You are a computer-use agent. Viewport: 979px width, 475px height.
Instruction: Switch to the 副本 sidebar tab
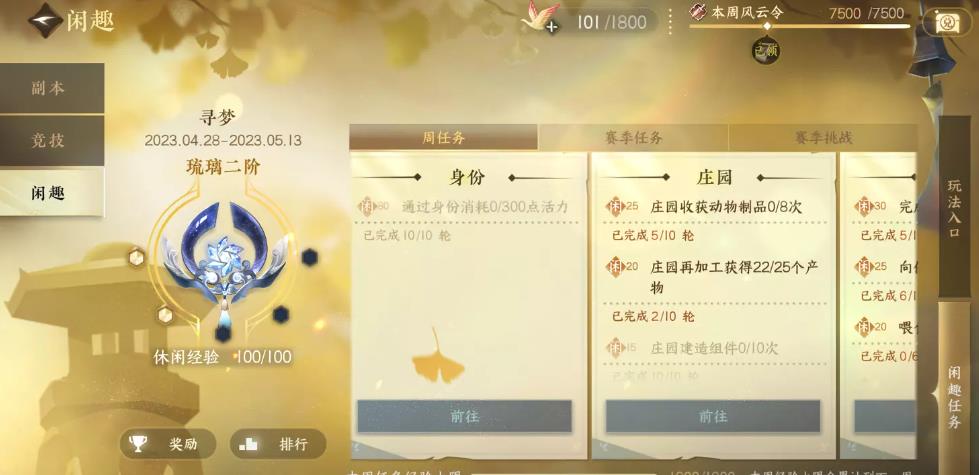tap(52, 89)
